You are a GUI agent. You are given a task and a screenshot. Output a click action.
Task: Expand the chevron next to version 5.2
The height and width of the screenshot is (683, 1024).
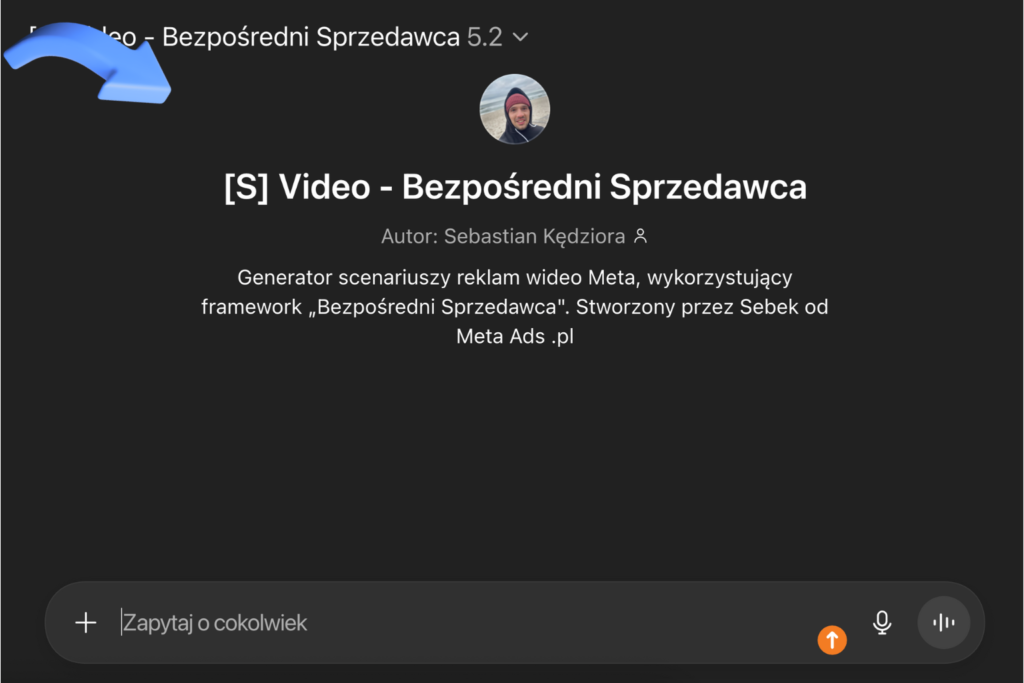pos(520,38)
